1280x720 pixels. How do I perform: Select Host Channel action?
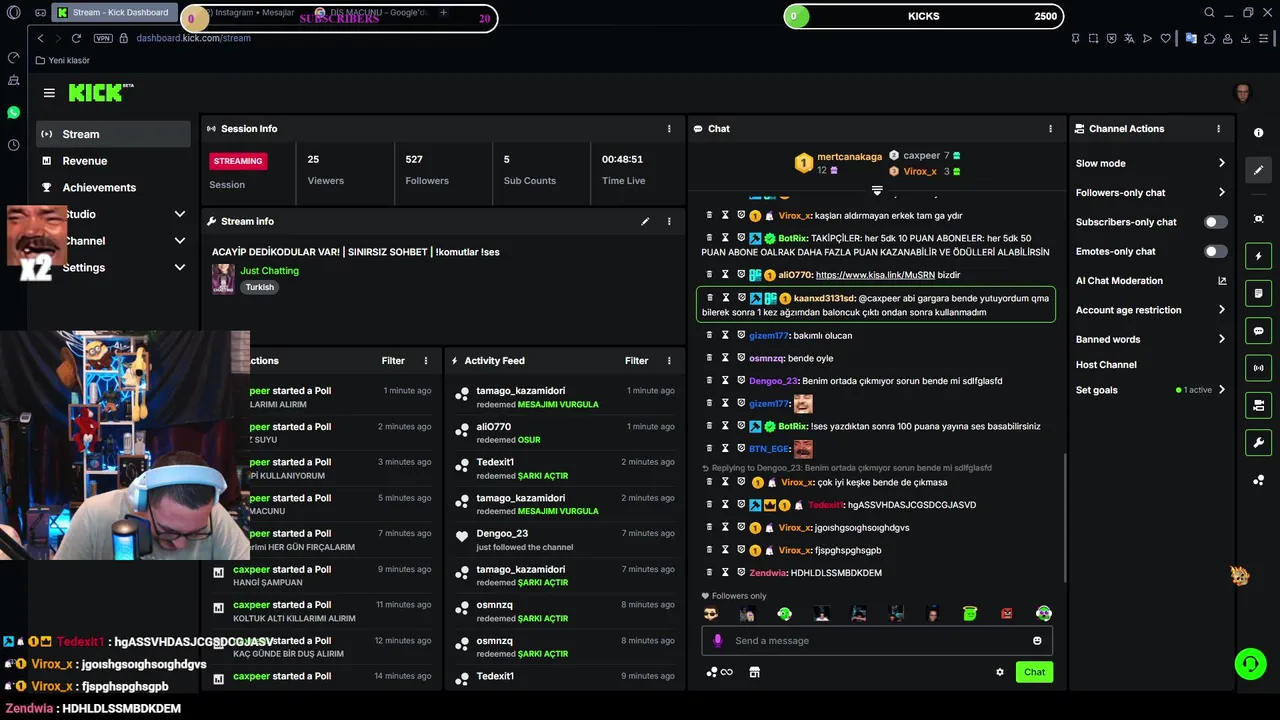click(x=1106, y=365)
